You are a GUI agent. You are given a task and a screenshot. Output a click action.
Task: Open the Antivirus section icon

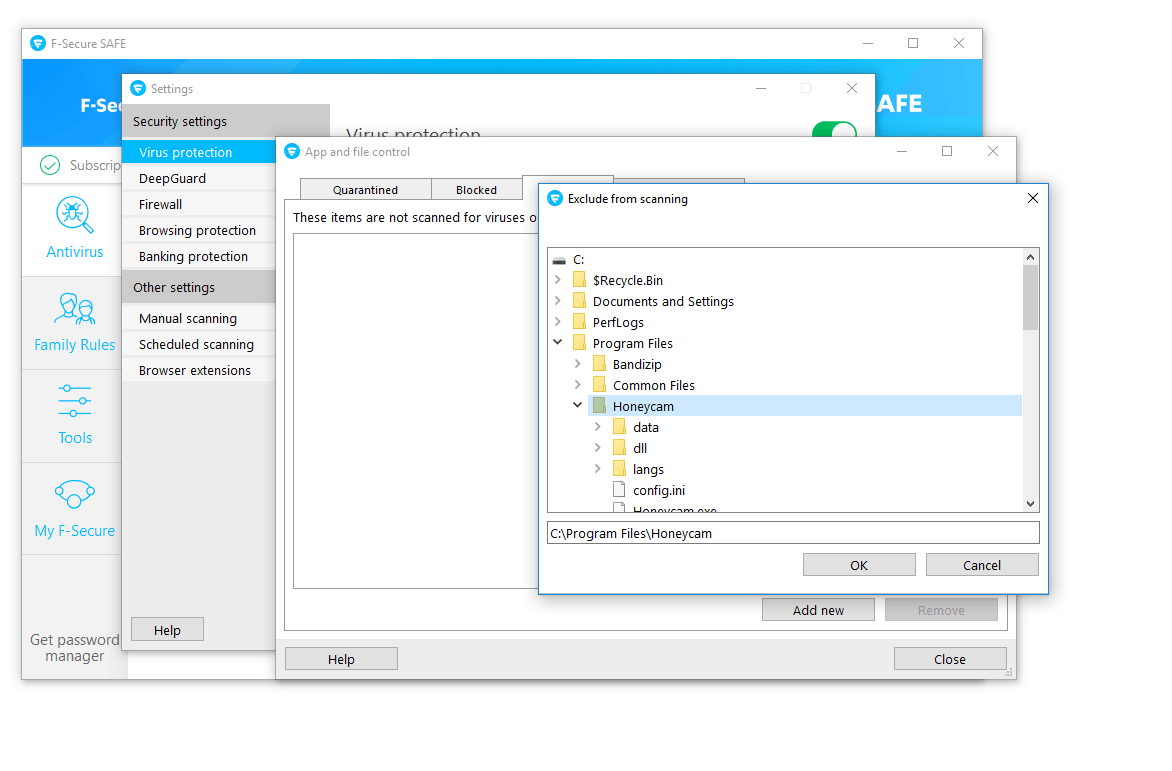75,214
